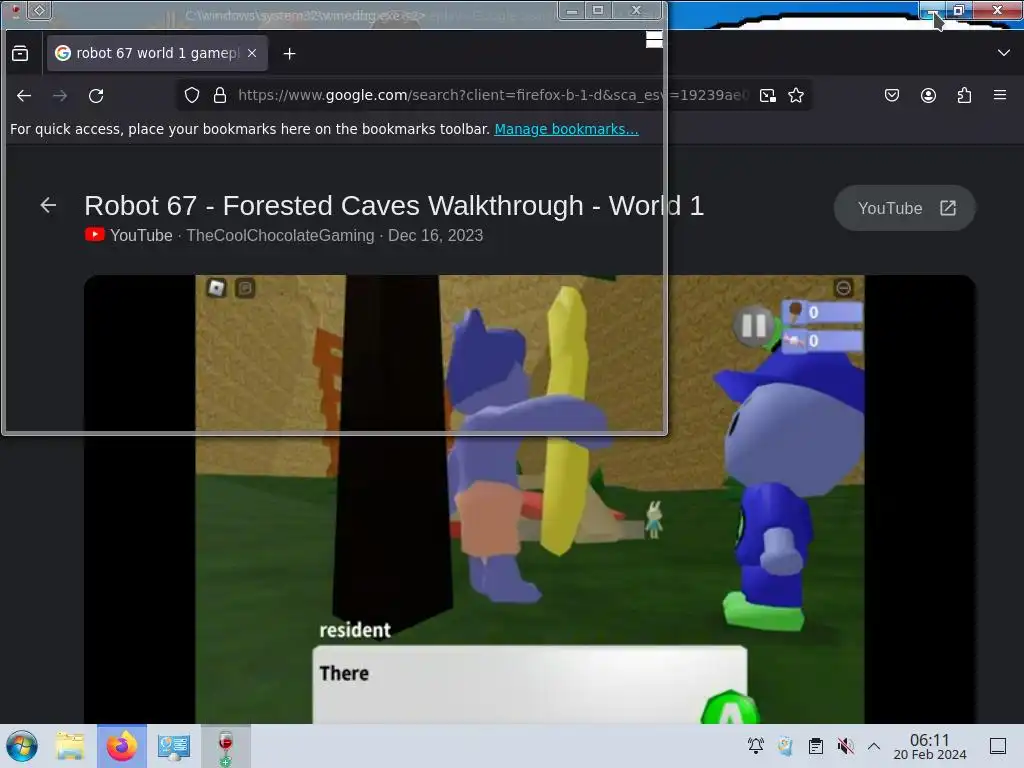Open Firefox View recent browsing icon

coord(20,54)
